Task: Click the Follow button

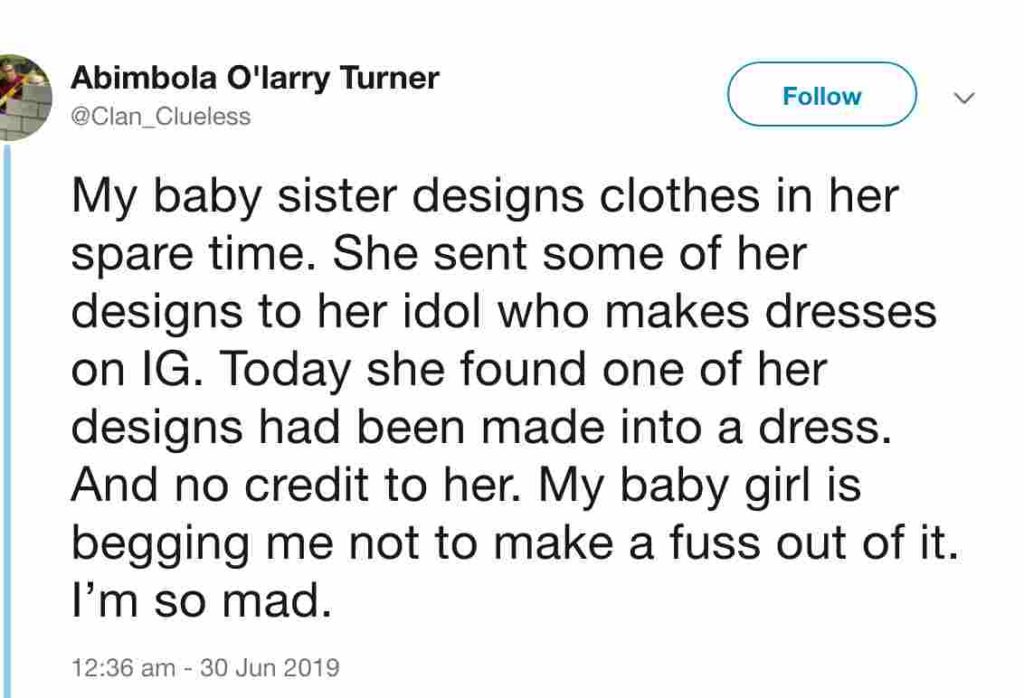Action: [x=821, y=97]
